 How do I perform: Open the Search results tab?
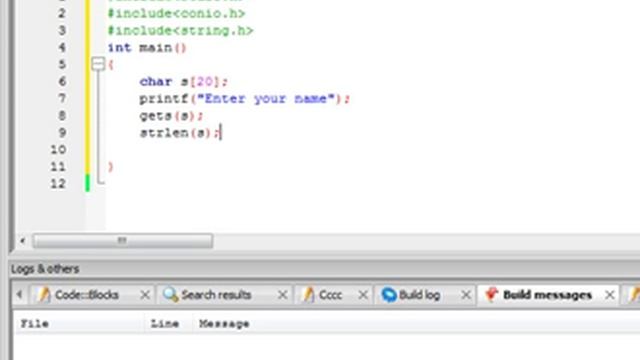coord(216,295)
